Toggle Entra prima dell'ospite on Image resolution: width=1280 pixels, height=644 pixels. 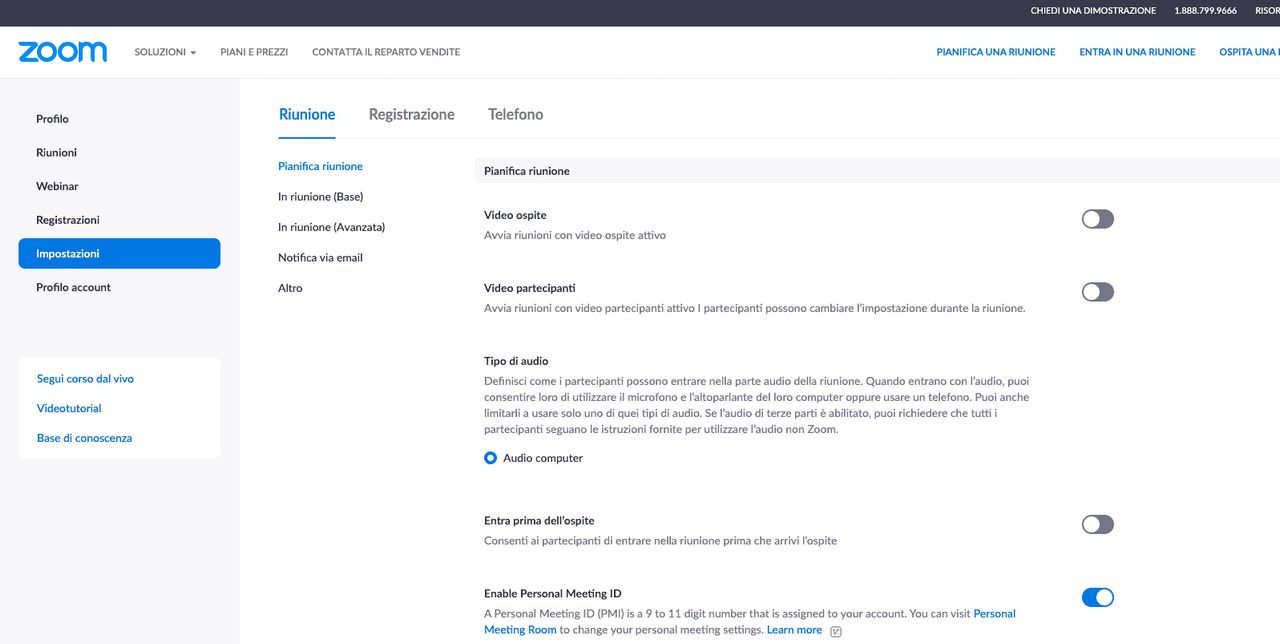pyautogui.click(x=1097, y=524)
